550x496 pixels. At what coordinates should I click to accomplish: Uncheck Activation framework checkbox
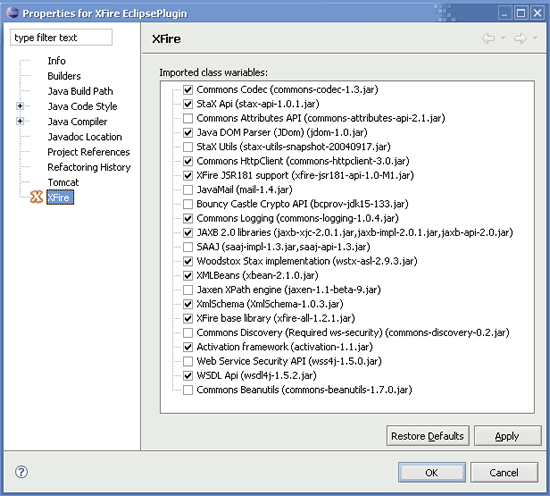188,347
